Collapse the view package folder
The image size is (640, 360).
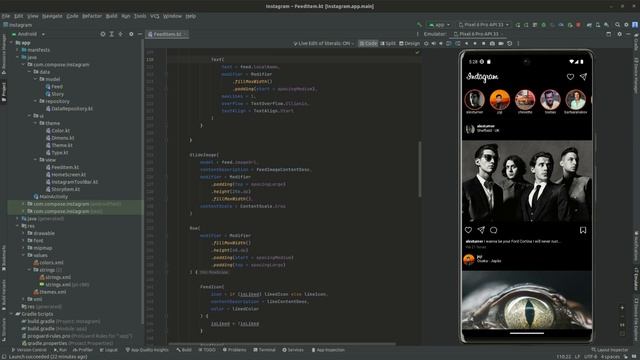tap(35, 160)
